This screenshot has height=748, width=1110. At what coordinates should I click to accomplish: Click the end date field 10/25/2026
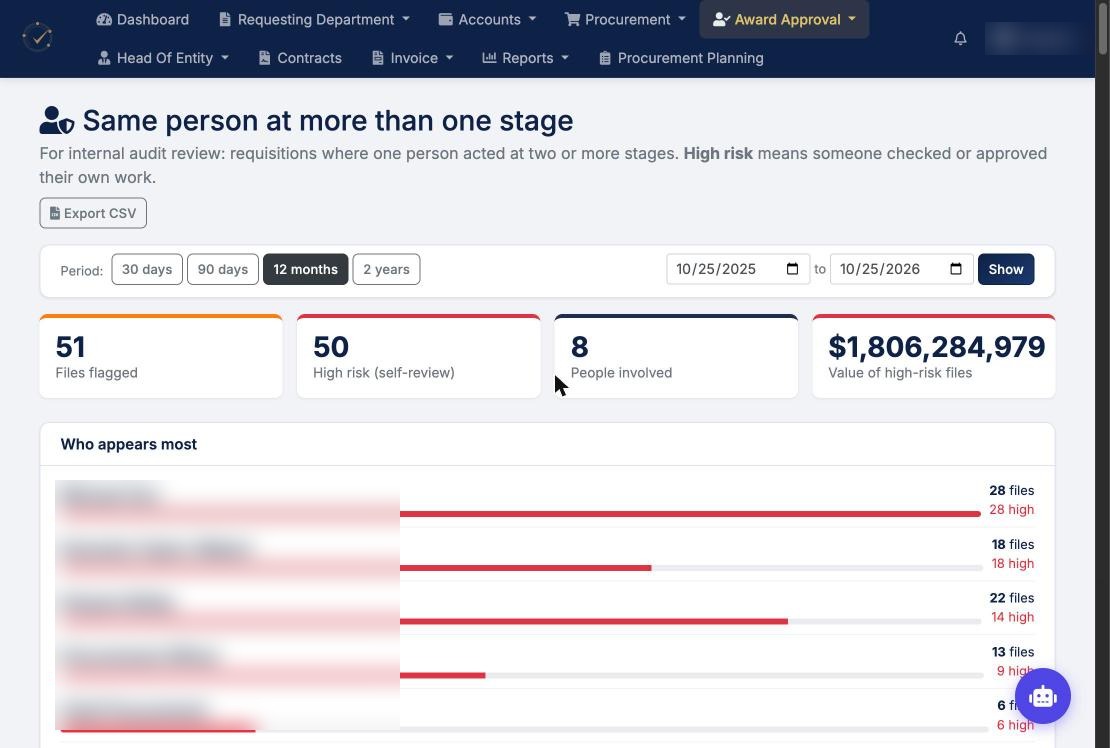(x=901, y=269)
